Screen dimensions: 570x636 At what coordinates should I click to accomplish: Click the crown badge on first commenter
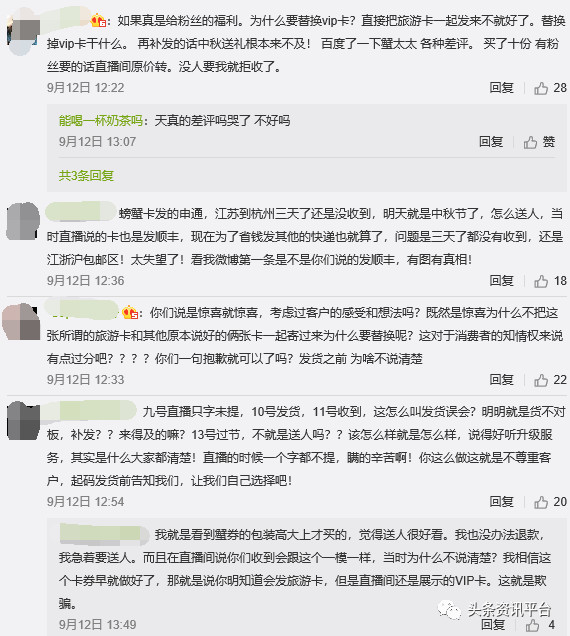point(99,20)
